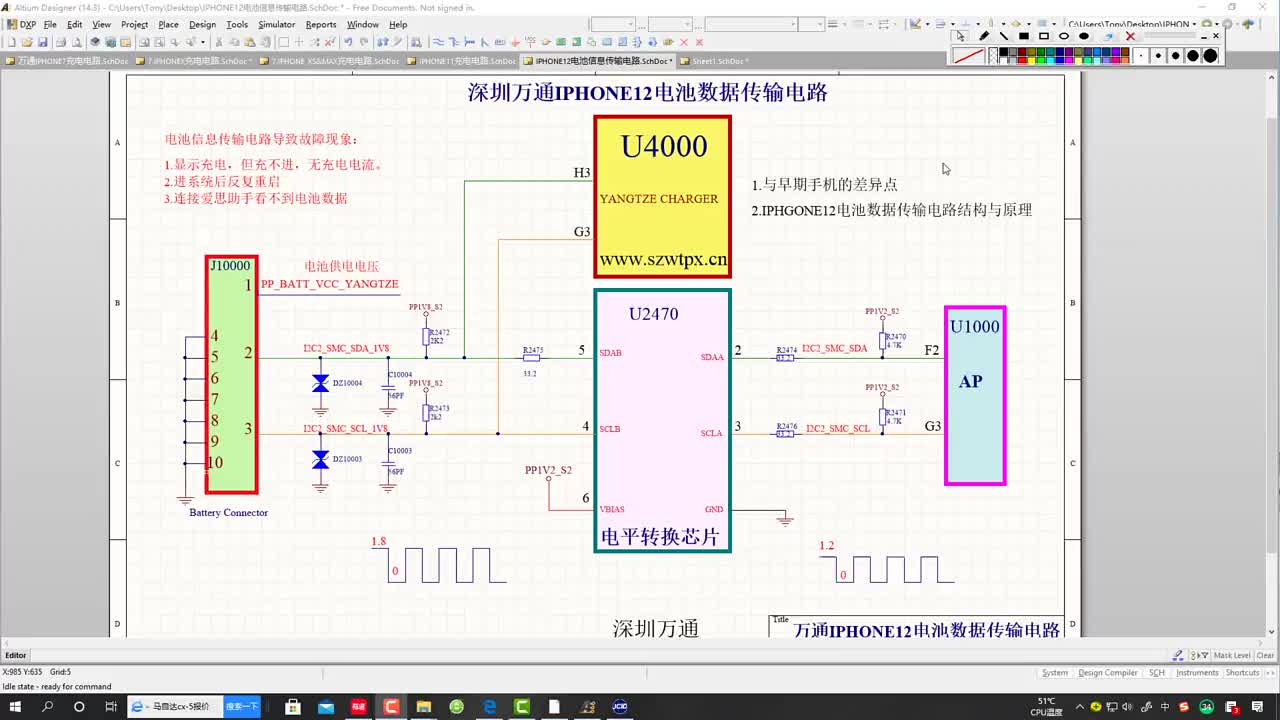The height and width of the screenshot is (720, 1280).
Task: Select the largest dot pen size
Action: click(x=1210, y=56)
